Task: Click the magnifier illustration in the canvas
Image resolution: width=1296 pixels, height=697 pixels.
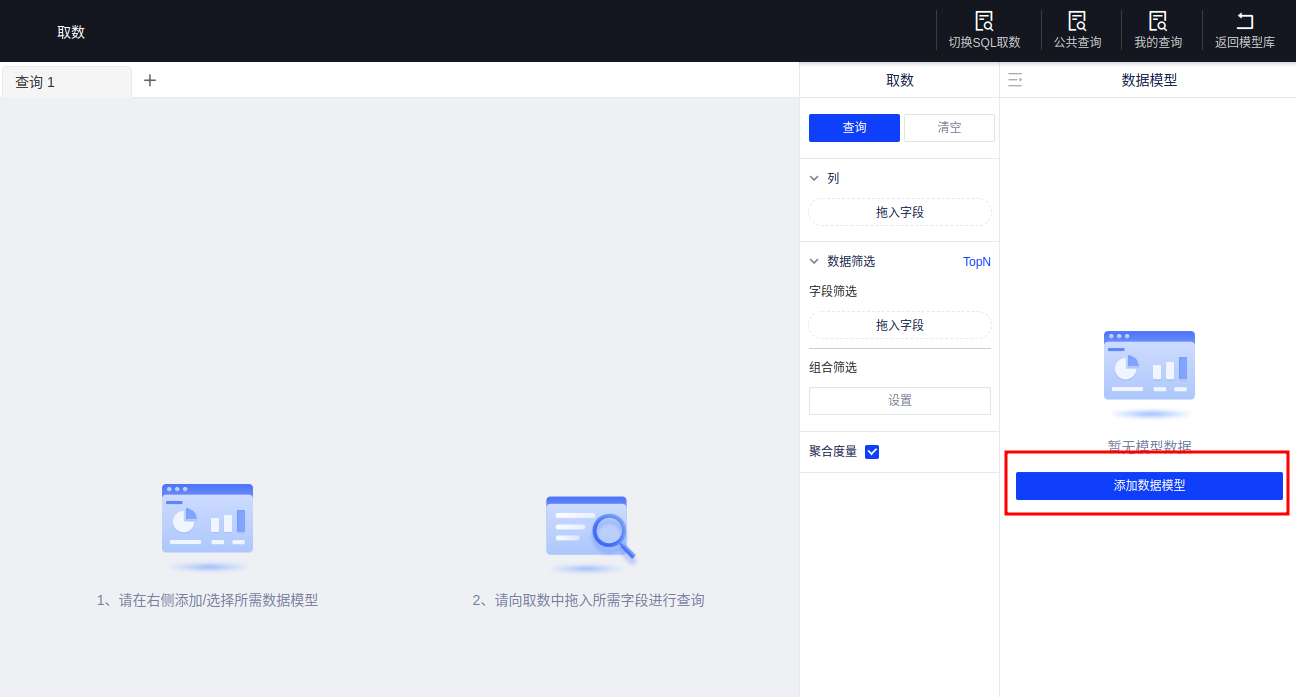Action: pyautogui.click(x=590, y=529)
